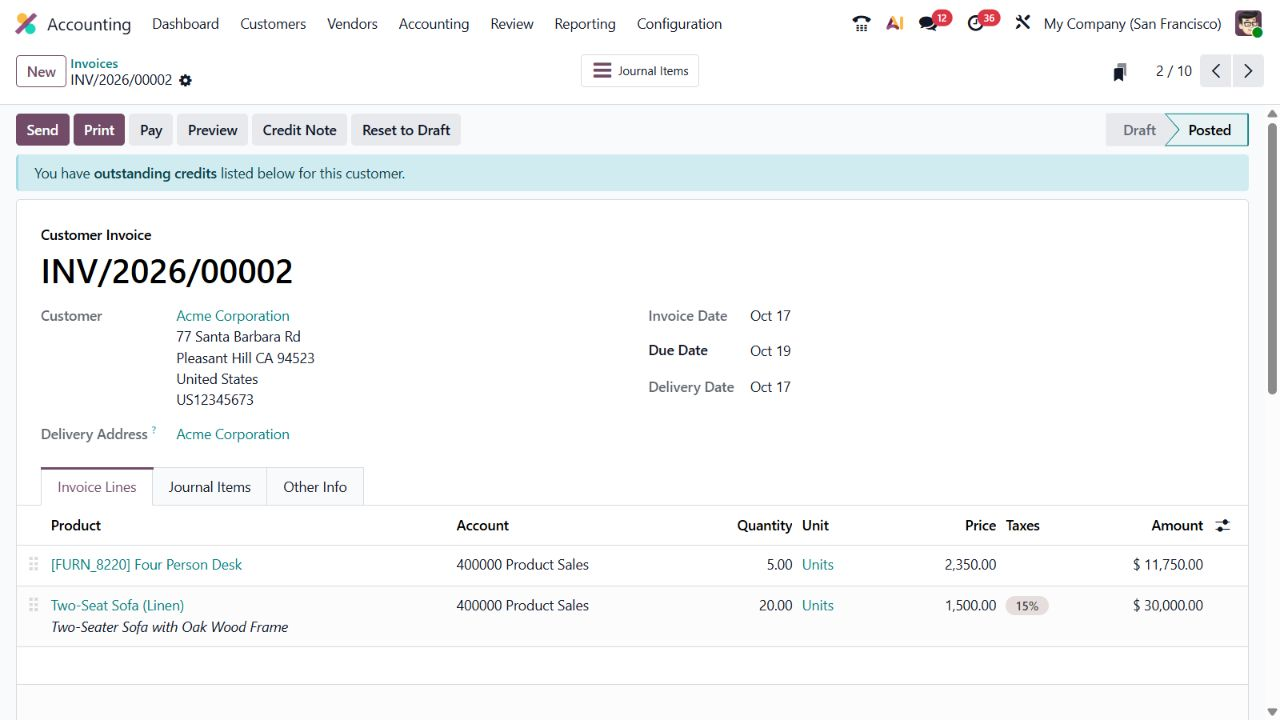Open the Delivery Address Acme Corporation link
The image size is (1280, 720).
coord(233,434)
